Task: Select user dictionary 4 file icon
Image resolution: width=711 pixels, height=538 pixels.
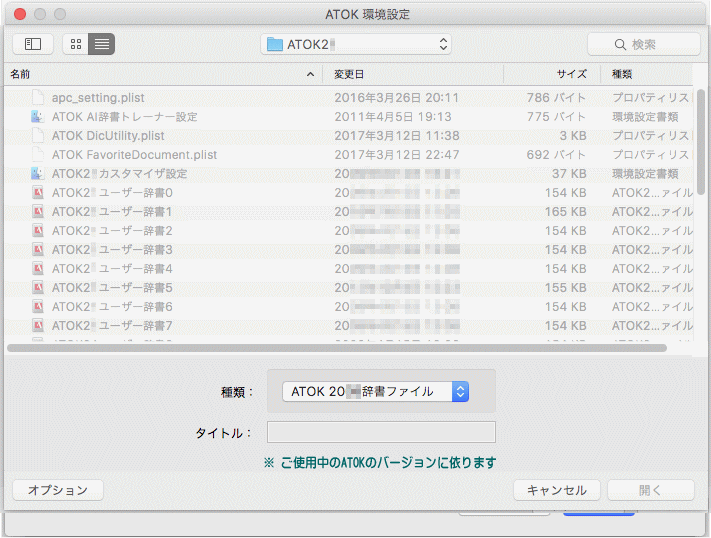Action: pyautogui.click(x=38, y=269)
